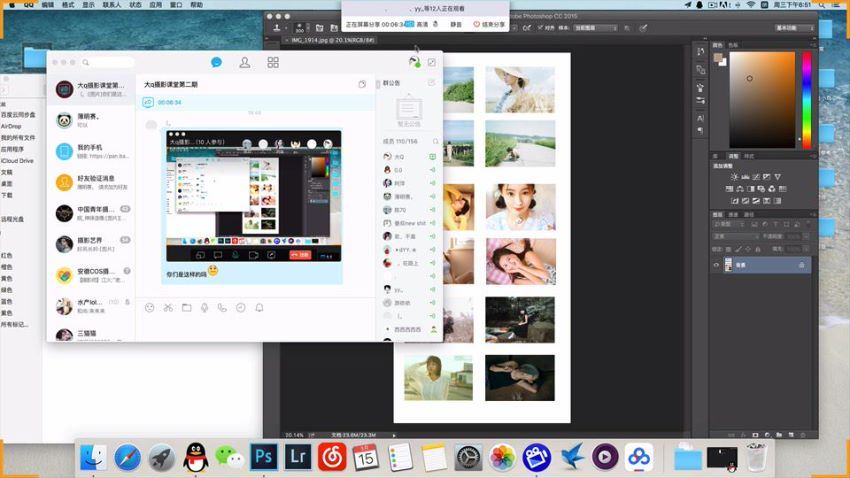
Task: Click the microphone voice icon in chat toolbar
Action: (x=204, y=307)
